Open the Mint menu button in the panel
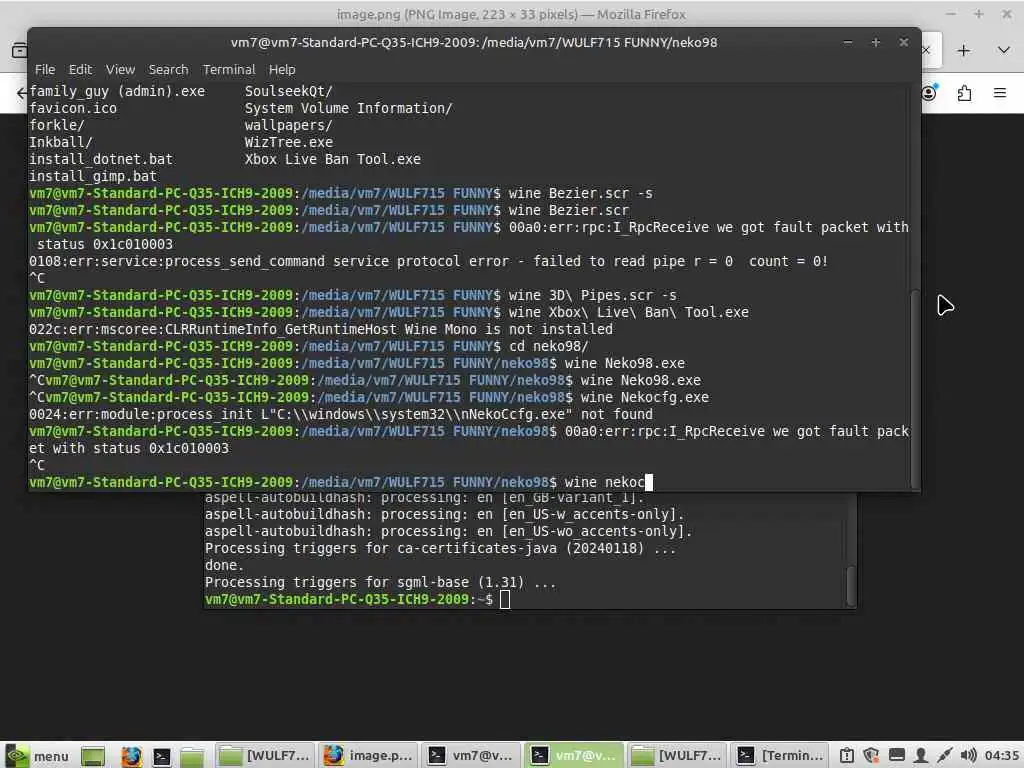Screen dimensions: 1024x768 (x=37, y=756)
